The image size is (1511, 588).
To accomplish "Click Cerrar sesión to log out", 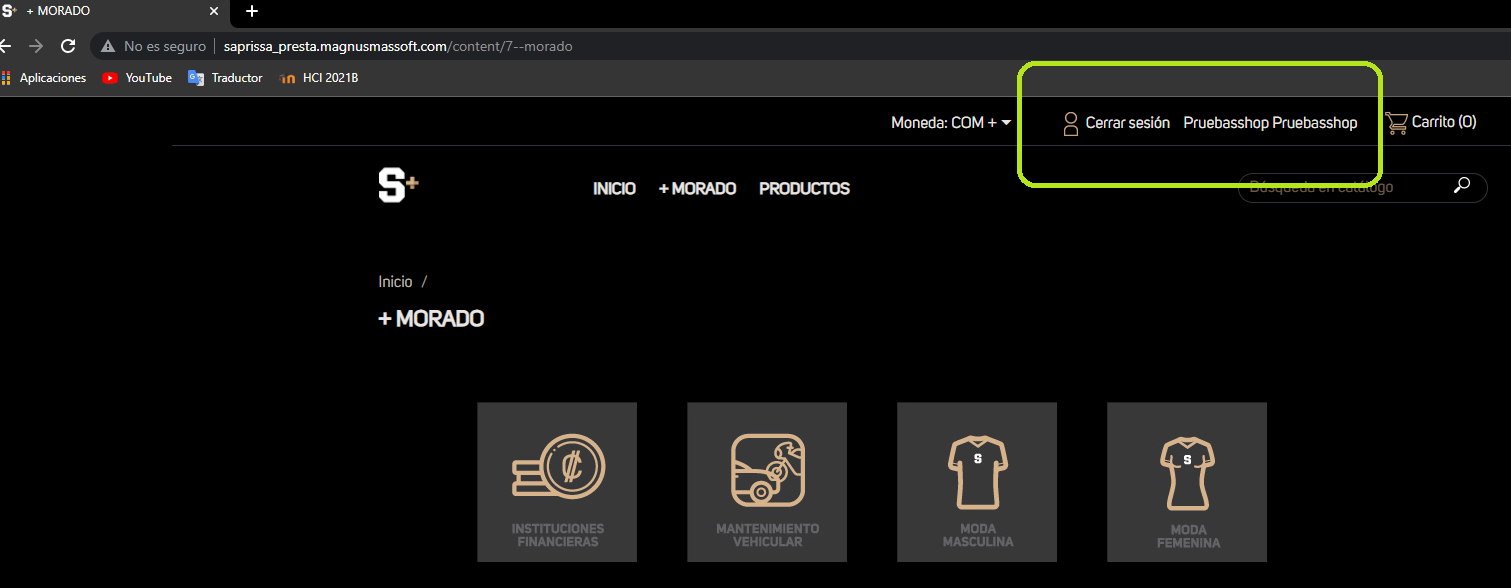I will tap(1127, 122).
